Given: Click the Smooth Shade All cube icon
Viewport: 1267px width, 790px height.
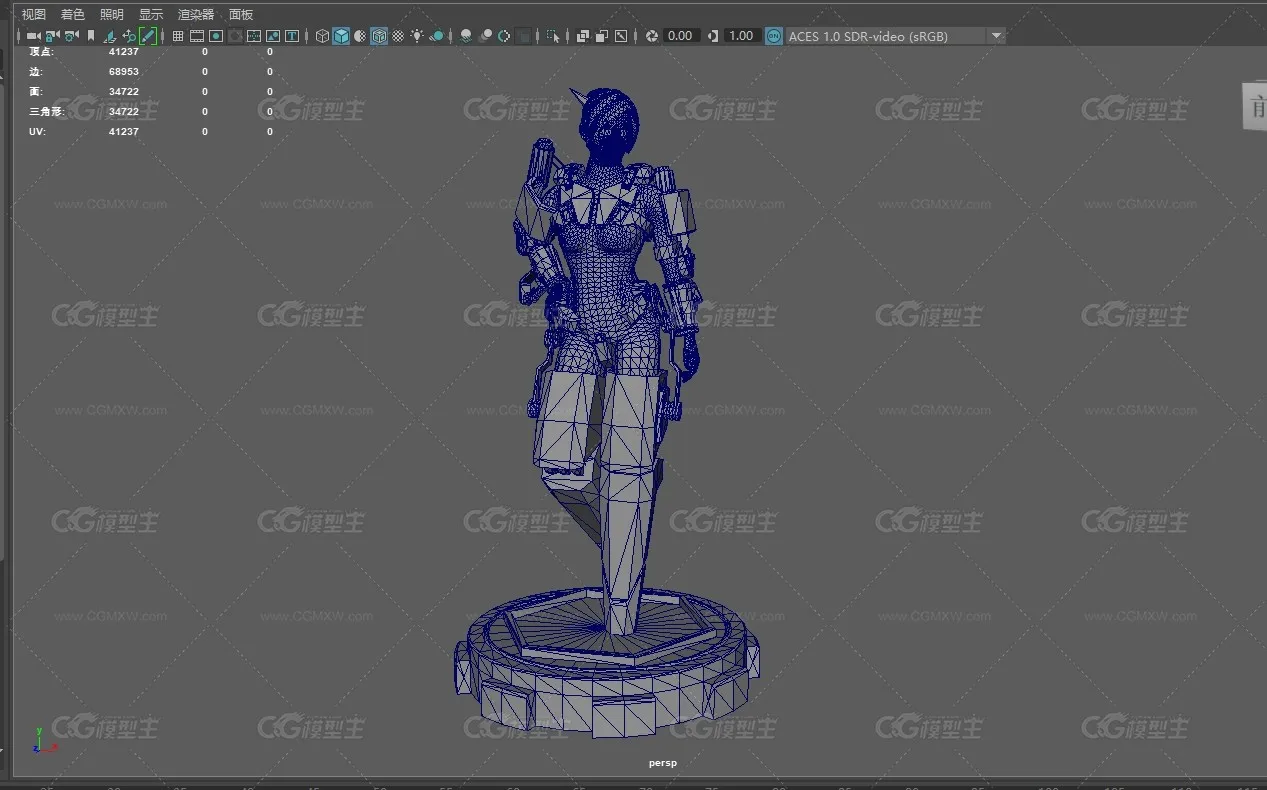Looking at the screenshot, I should [x=341, y=36].
